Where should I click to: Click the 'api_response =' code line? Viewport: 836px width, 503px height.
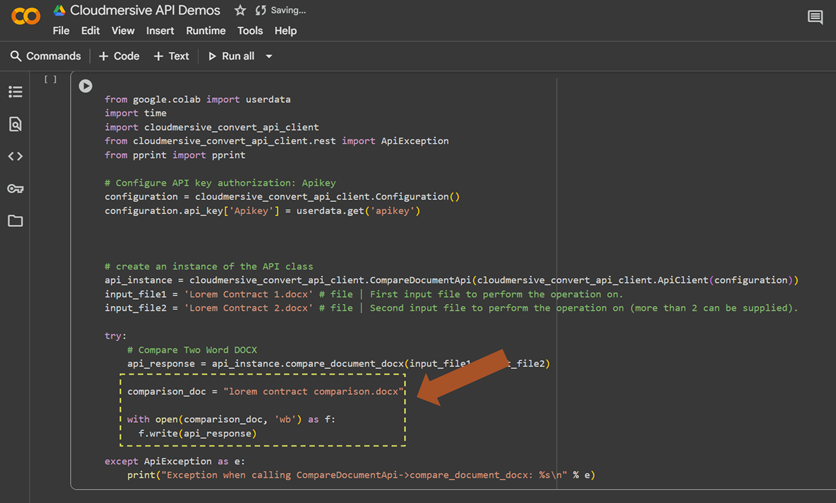pyautogui.click(x=339, y=364)
